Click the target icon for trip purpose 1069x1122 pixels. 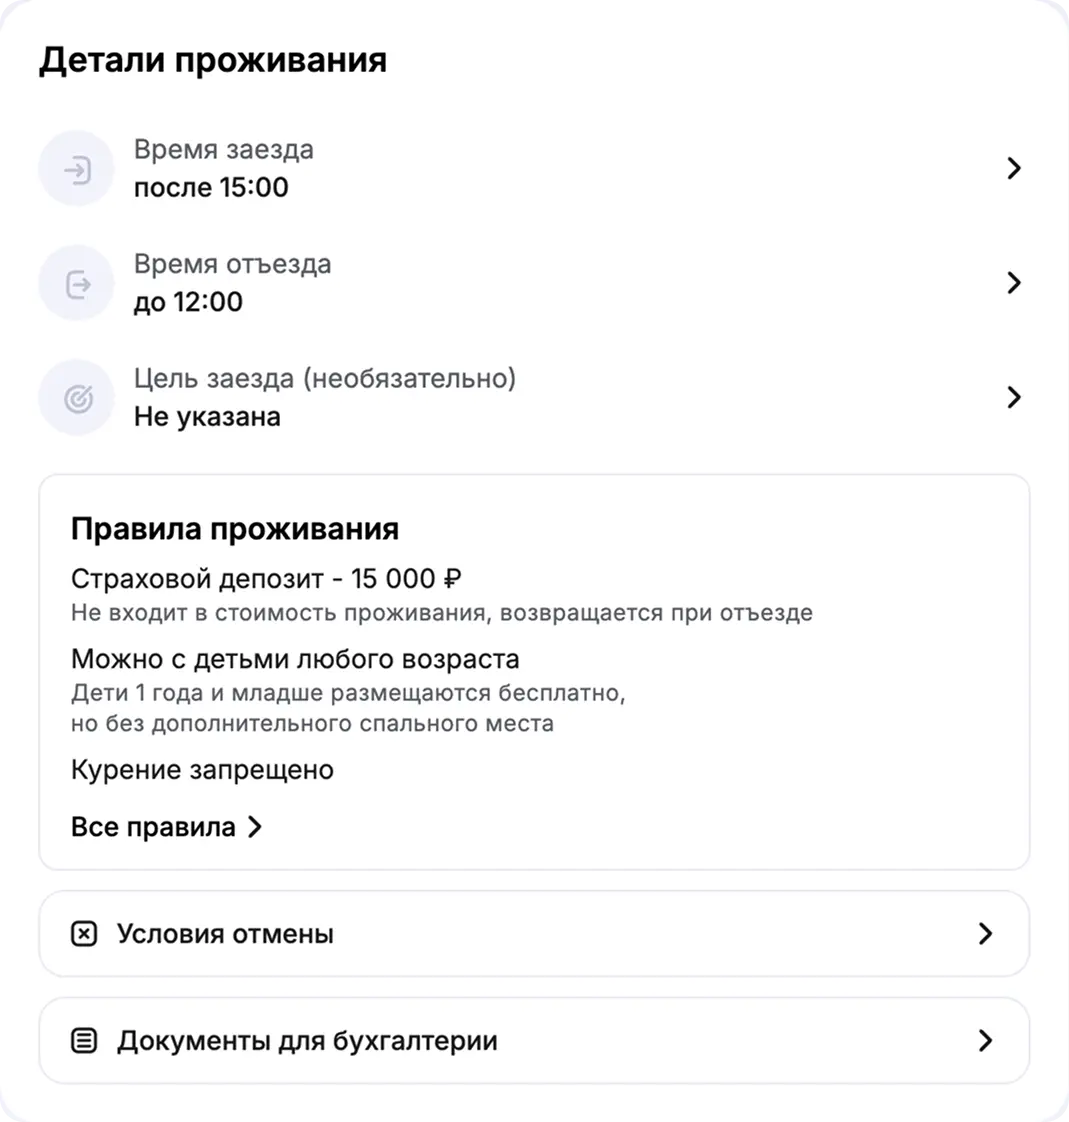click(77, 399)
